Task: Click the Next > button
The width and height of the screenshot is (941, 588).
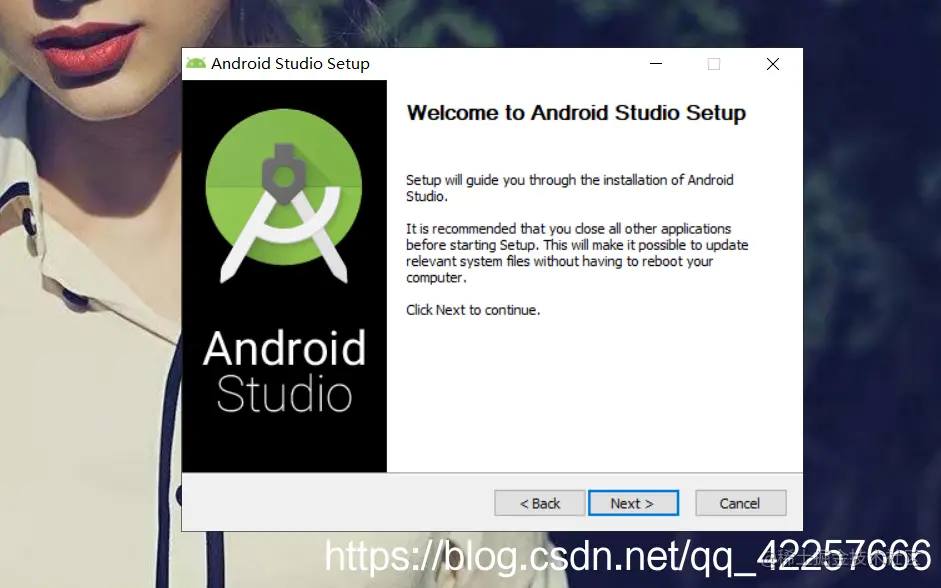Action: tap(633, 503)
